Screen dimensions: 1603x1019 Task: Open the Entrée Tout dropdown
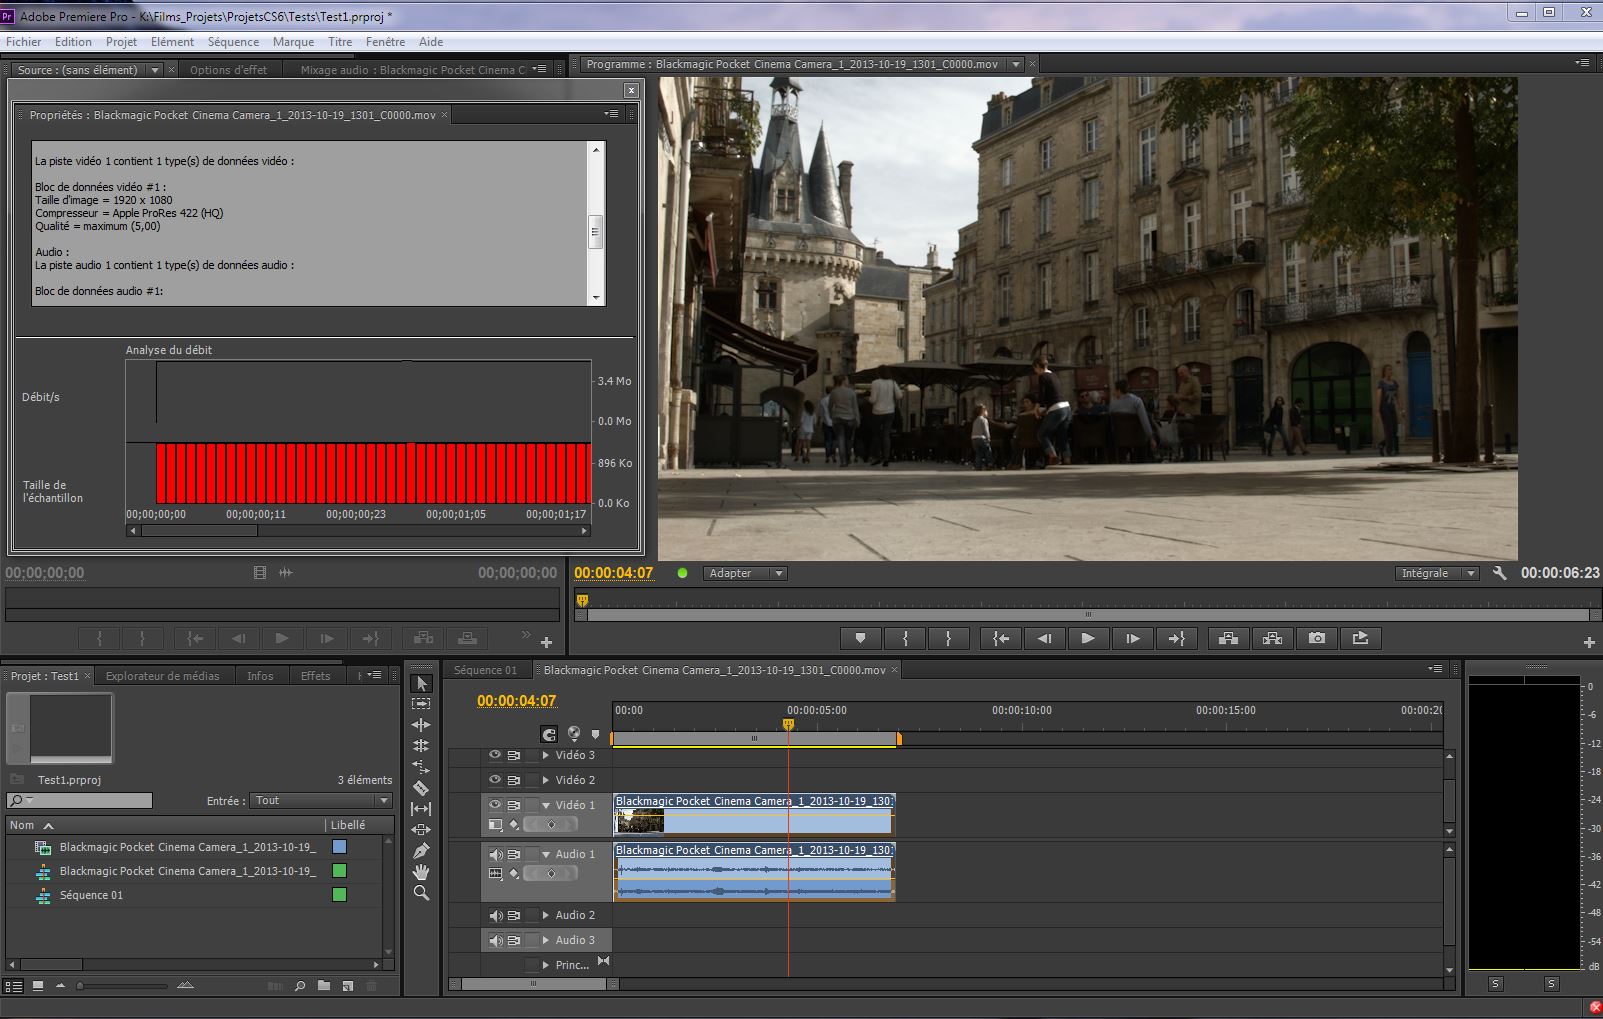click(x=320, y=800)
